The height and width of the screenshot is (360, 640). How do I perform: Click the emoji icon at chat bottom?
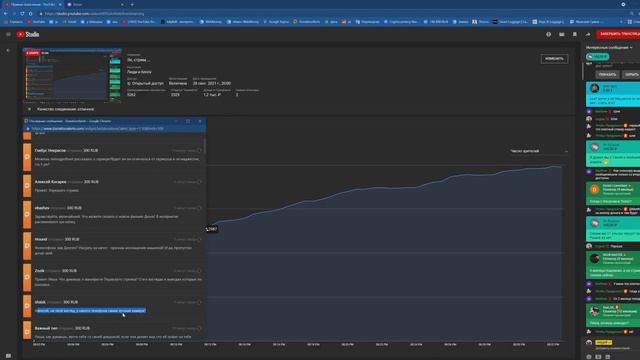[x=589, y=357]
